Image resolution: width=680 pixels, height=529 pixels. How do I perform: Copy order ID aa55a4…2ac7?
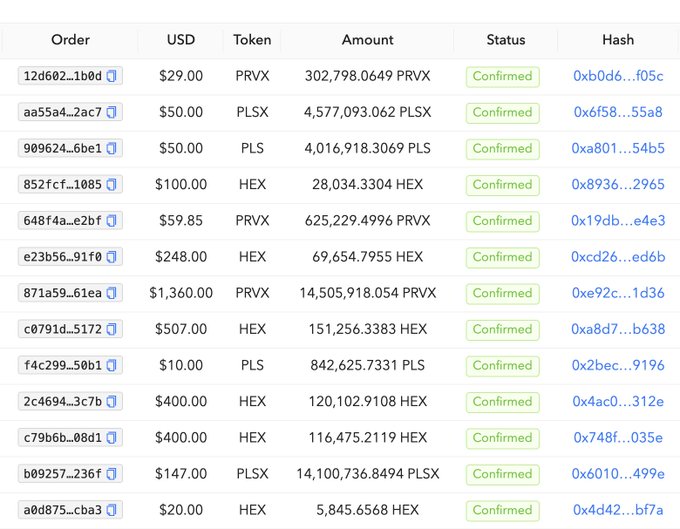coord(111,112)
